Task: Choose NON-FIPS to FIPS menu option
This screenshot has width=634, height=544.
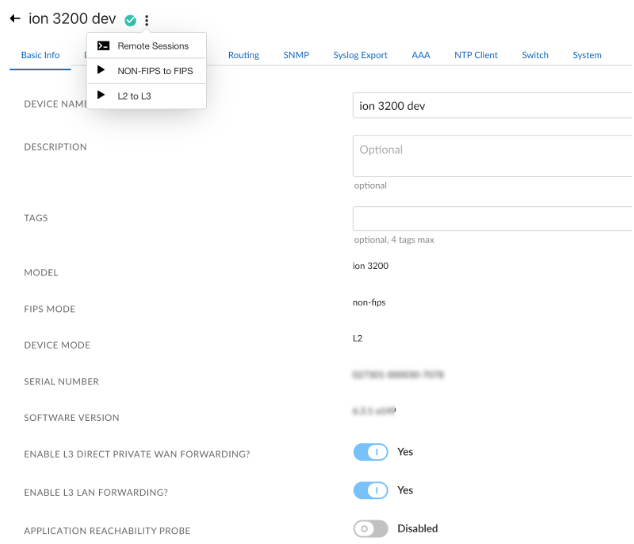Action: (155, 71)
